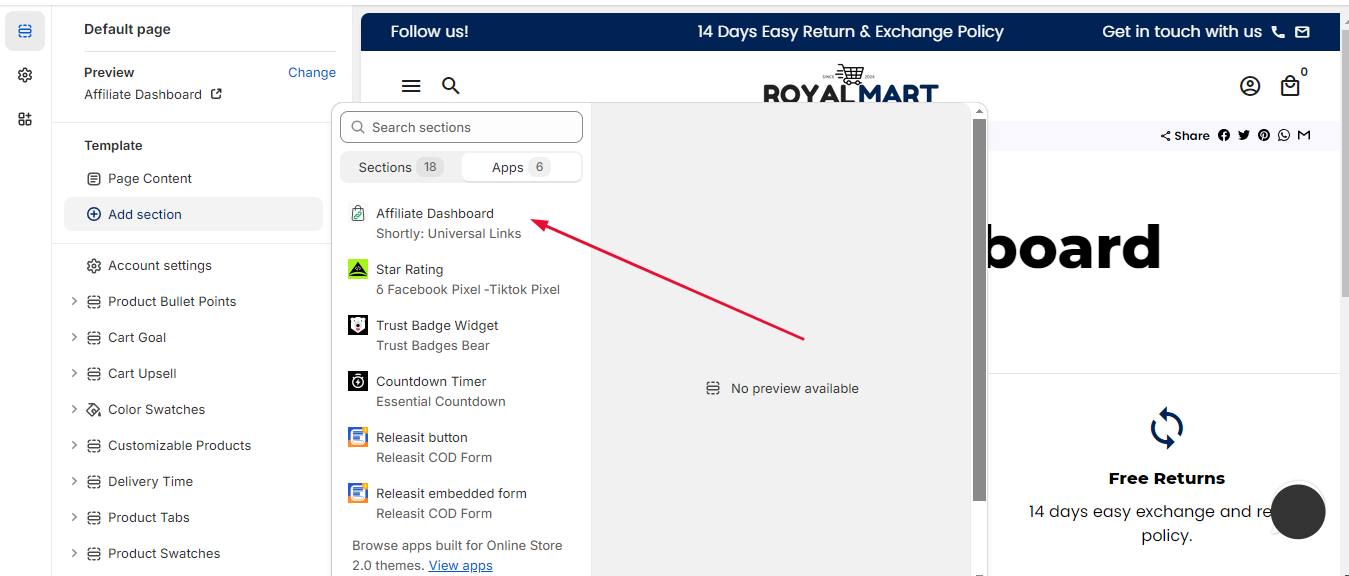Viewport: 1349px width, 576px height.
Task: Expand Product Bullet Points section
Action: pos(74,301)
